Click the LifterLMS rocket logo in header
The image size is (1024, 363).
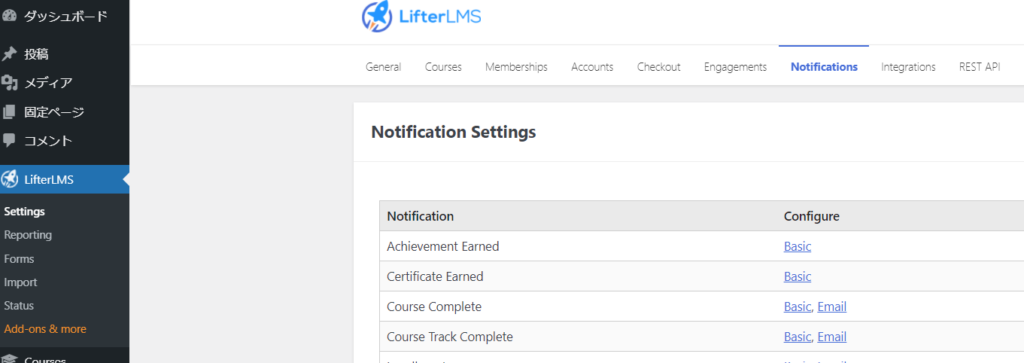[377, 17]
